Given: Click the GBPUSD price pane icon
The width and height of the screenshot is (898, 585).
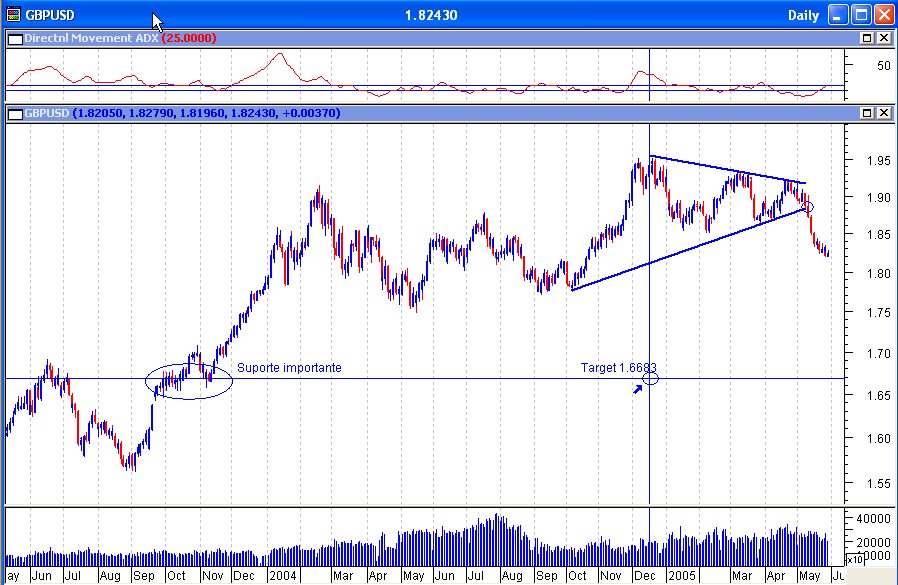Looking at the screenshot, I should click(x=14, y=113).
